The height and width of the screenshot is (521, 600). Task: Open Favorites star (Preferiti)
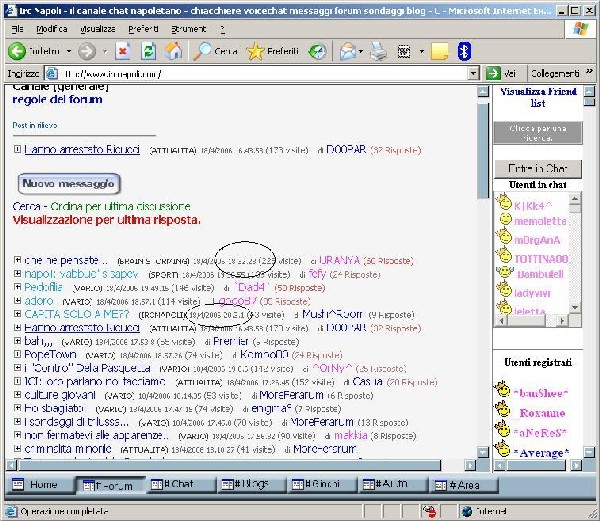pyautogui.click(x=256, y=51)
